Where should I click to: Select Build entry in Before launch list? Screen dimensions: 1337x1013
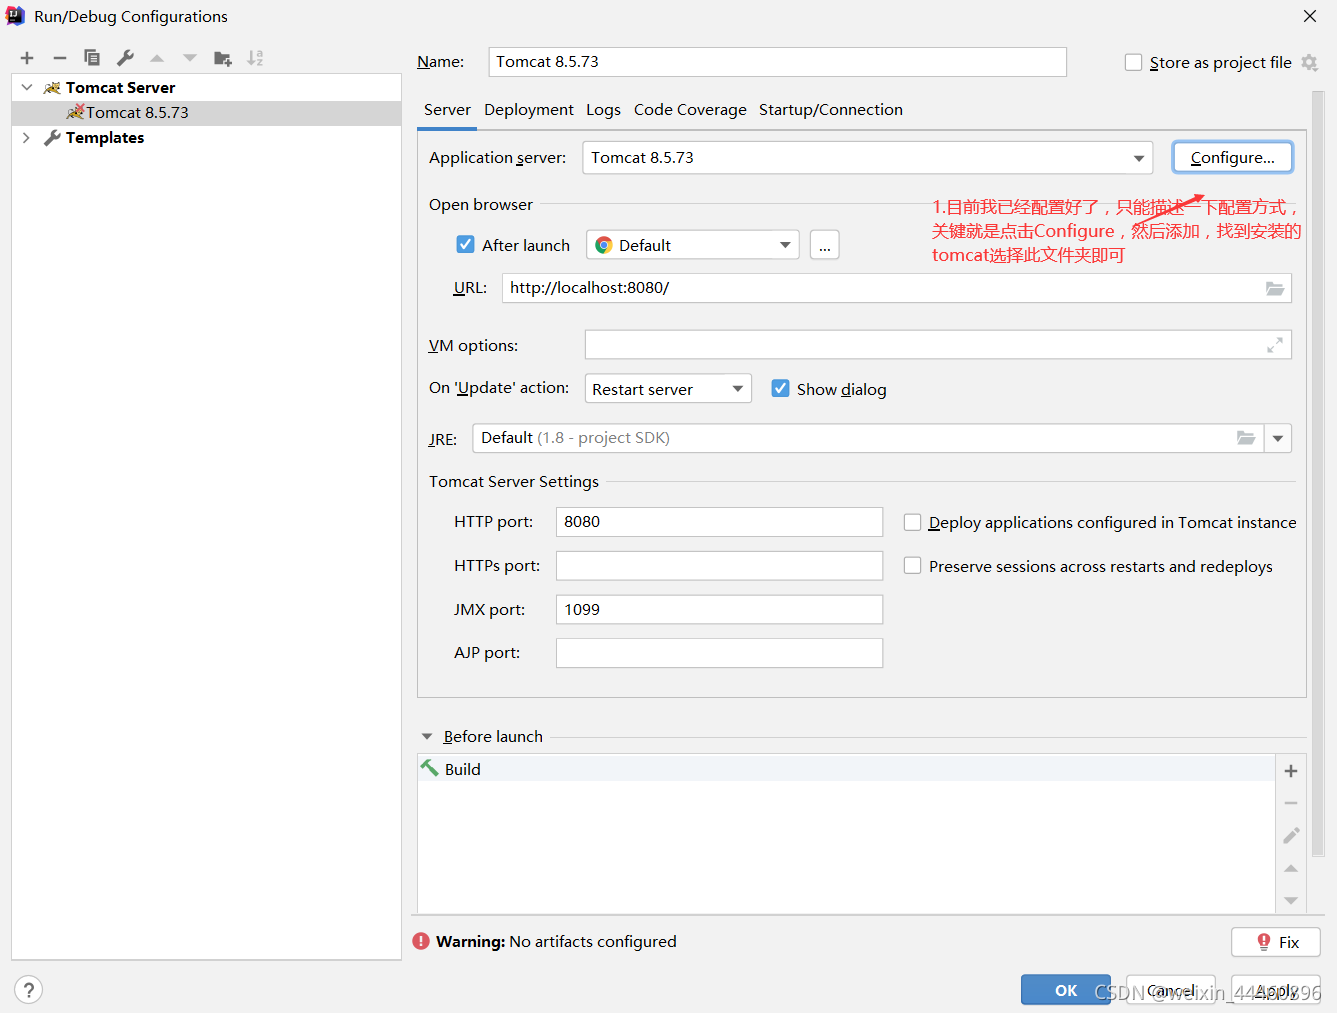846,769
